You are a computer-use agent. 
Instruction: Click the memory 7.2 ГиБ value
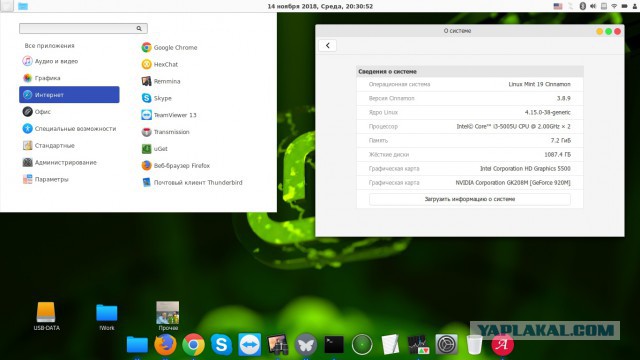pyautogui.click(x=560, y=140)
